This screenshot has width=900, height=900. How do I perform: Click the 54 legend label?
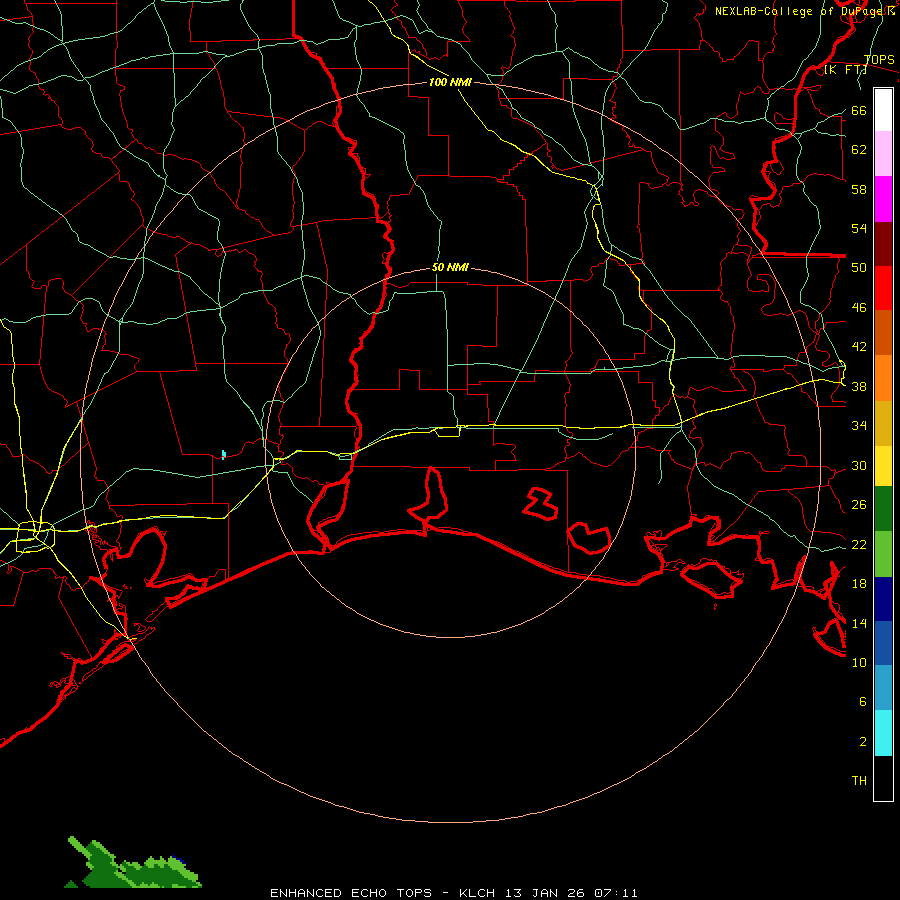point(859,228)
